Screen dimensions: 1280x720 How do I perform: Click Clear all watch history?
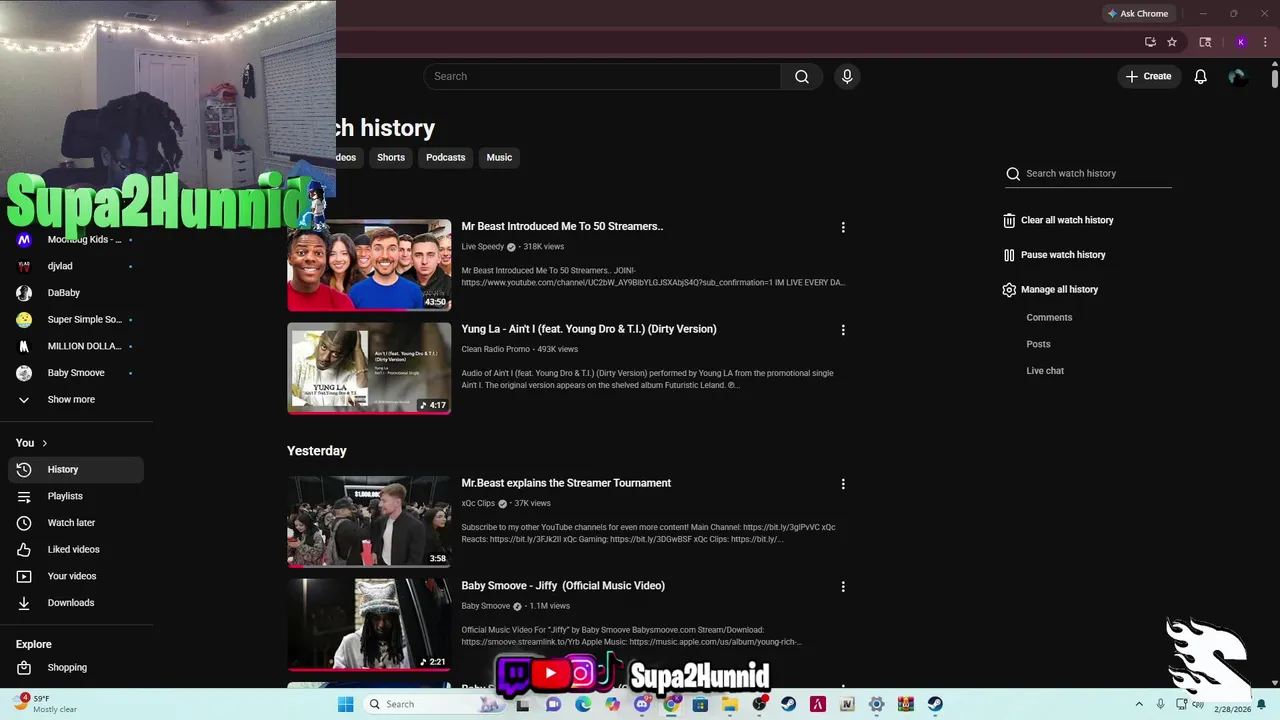[1067, 220]
